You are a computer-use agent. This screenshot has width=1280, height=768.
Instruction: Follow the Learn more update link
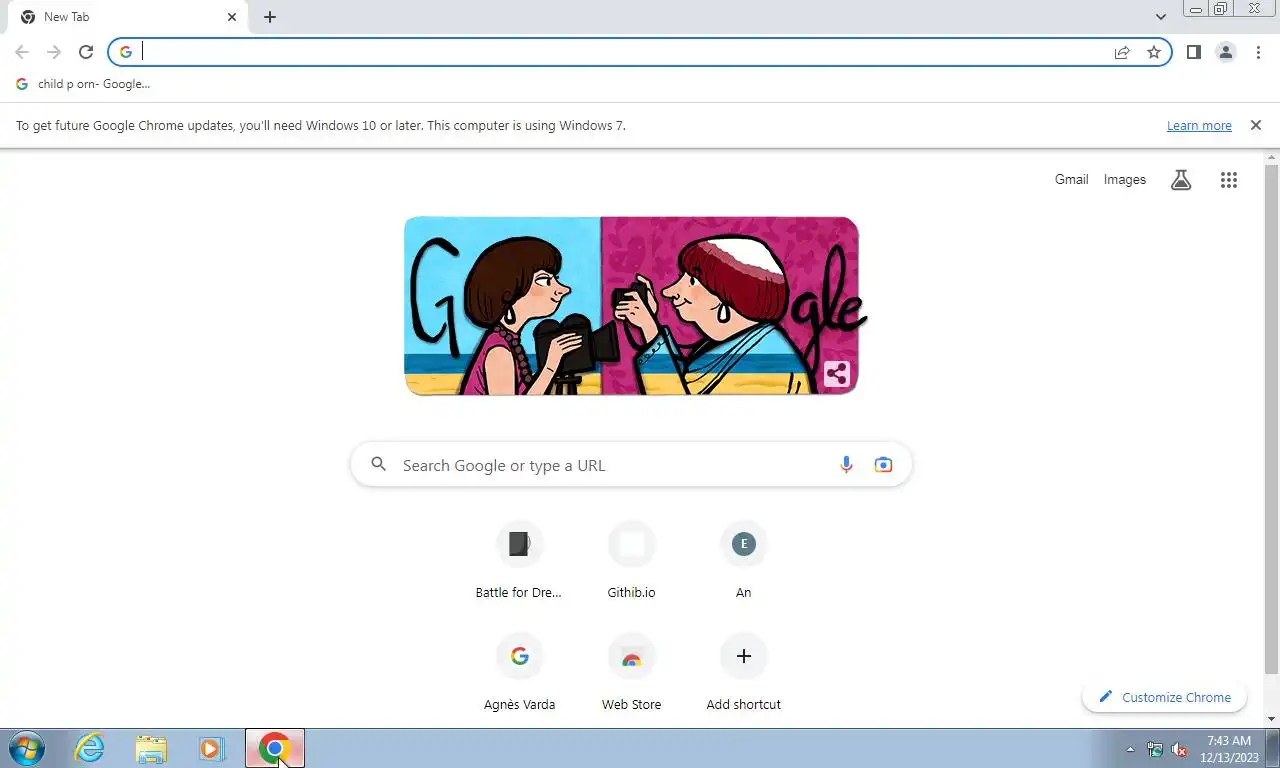coord(1199,126)
